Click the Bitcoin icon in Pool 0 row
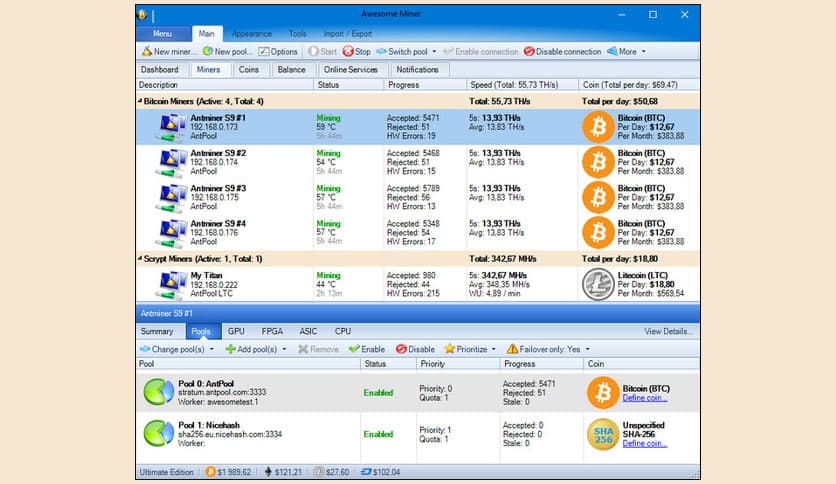This screenshot has height=484, width=836. tap(603, 392)
